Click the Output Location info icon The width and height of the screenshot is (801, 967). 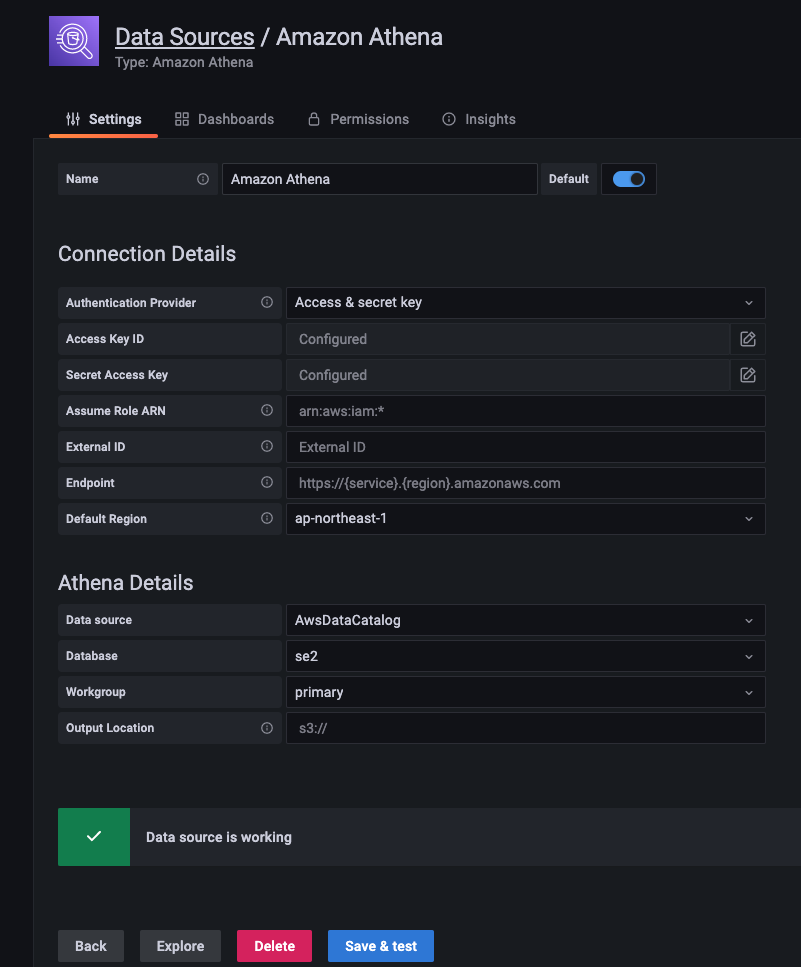point(267,728)
